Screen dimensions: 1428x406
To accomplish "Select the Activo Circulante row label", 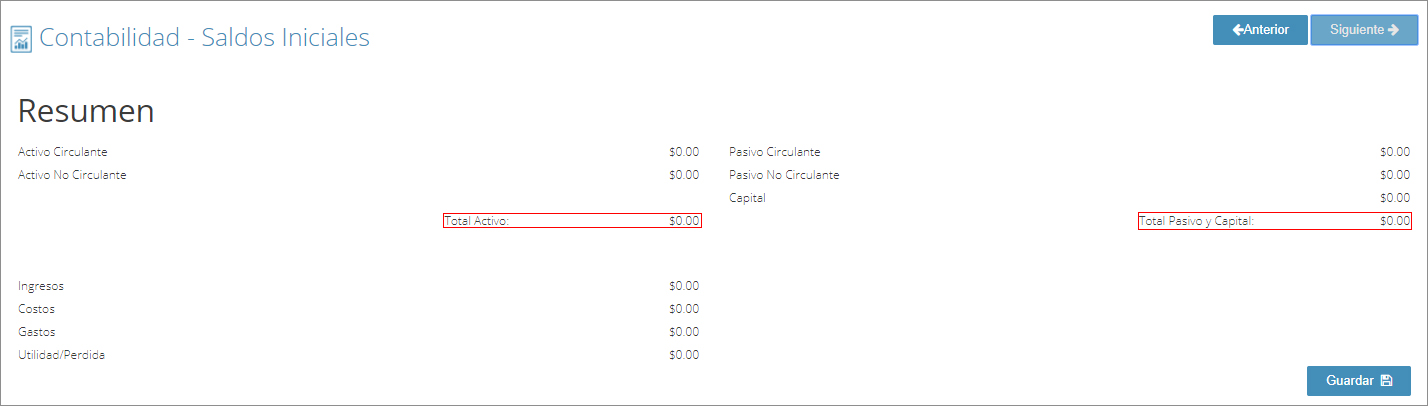I will point(63,152).
